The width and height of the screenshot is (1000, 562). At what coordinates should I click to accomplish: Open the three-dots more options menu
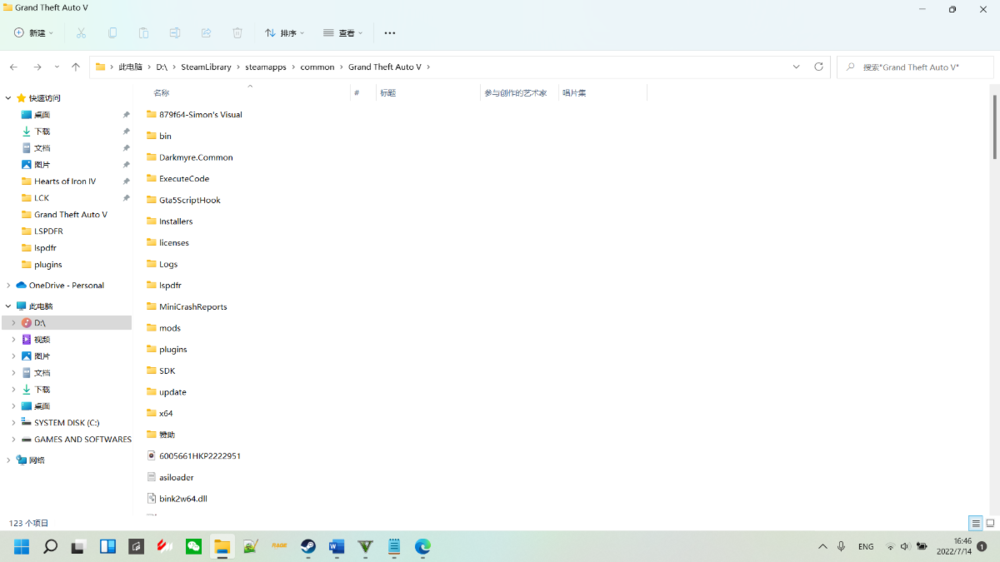pos(390,33)
